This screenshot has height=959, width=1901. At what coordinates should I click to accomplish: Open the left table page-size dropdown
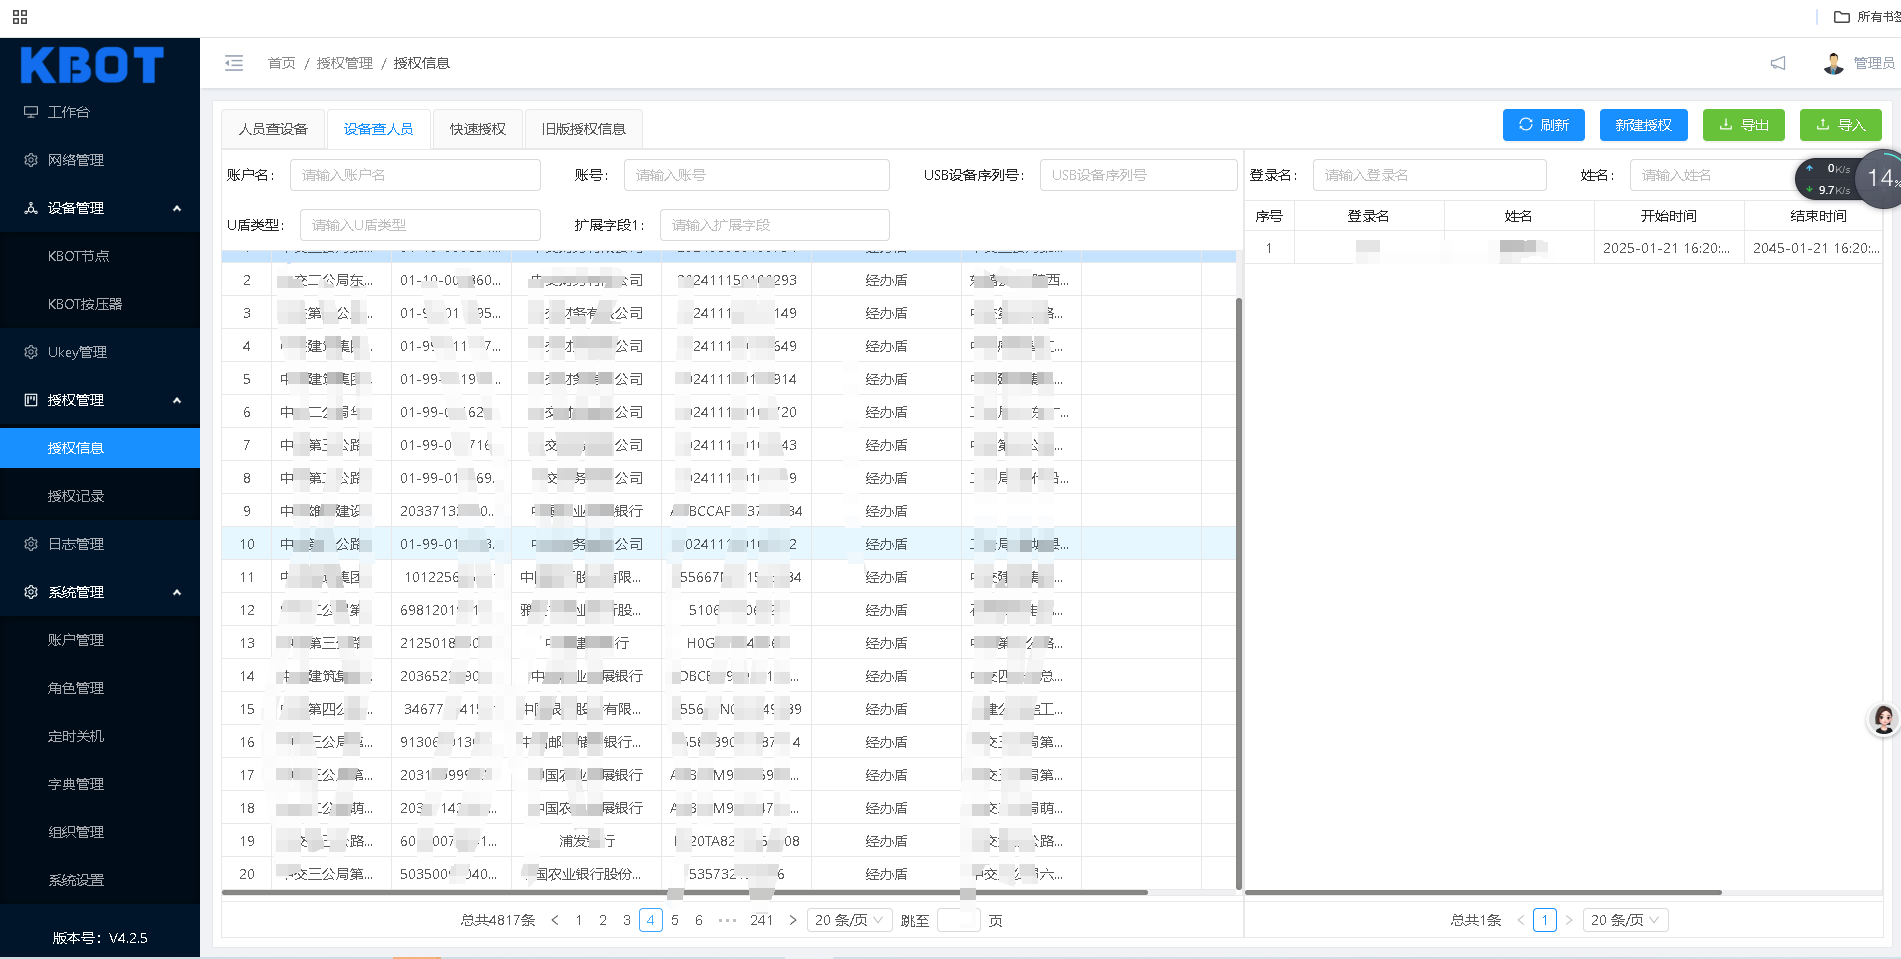pyautogui.click(x=850, y=920)
